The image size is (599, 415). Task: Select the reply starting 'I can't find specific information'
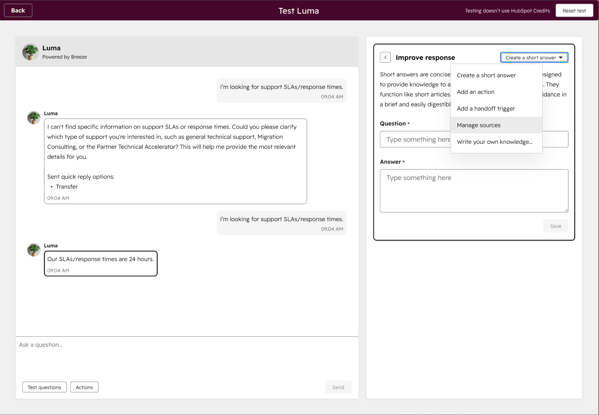(175, 161)
